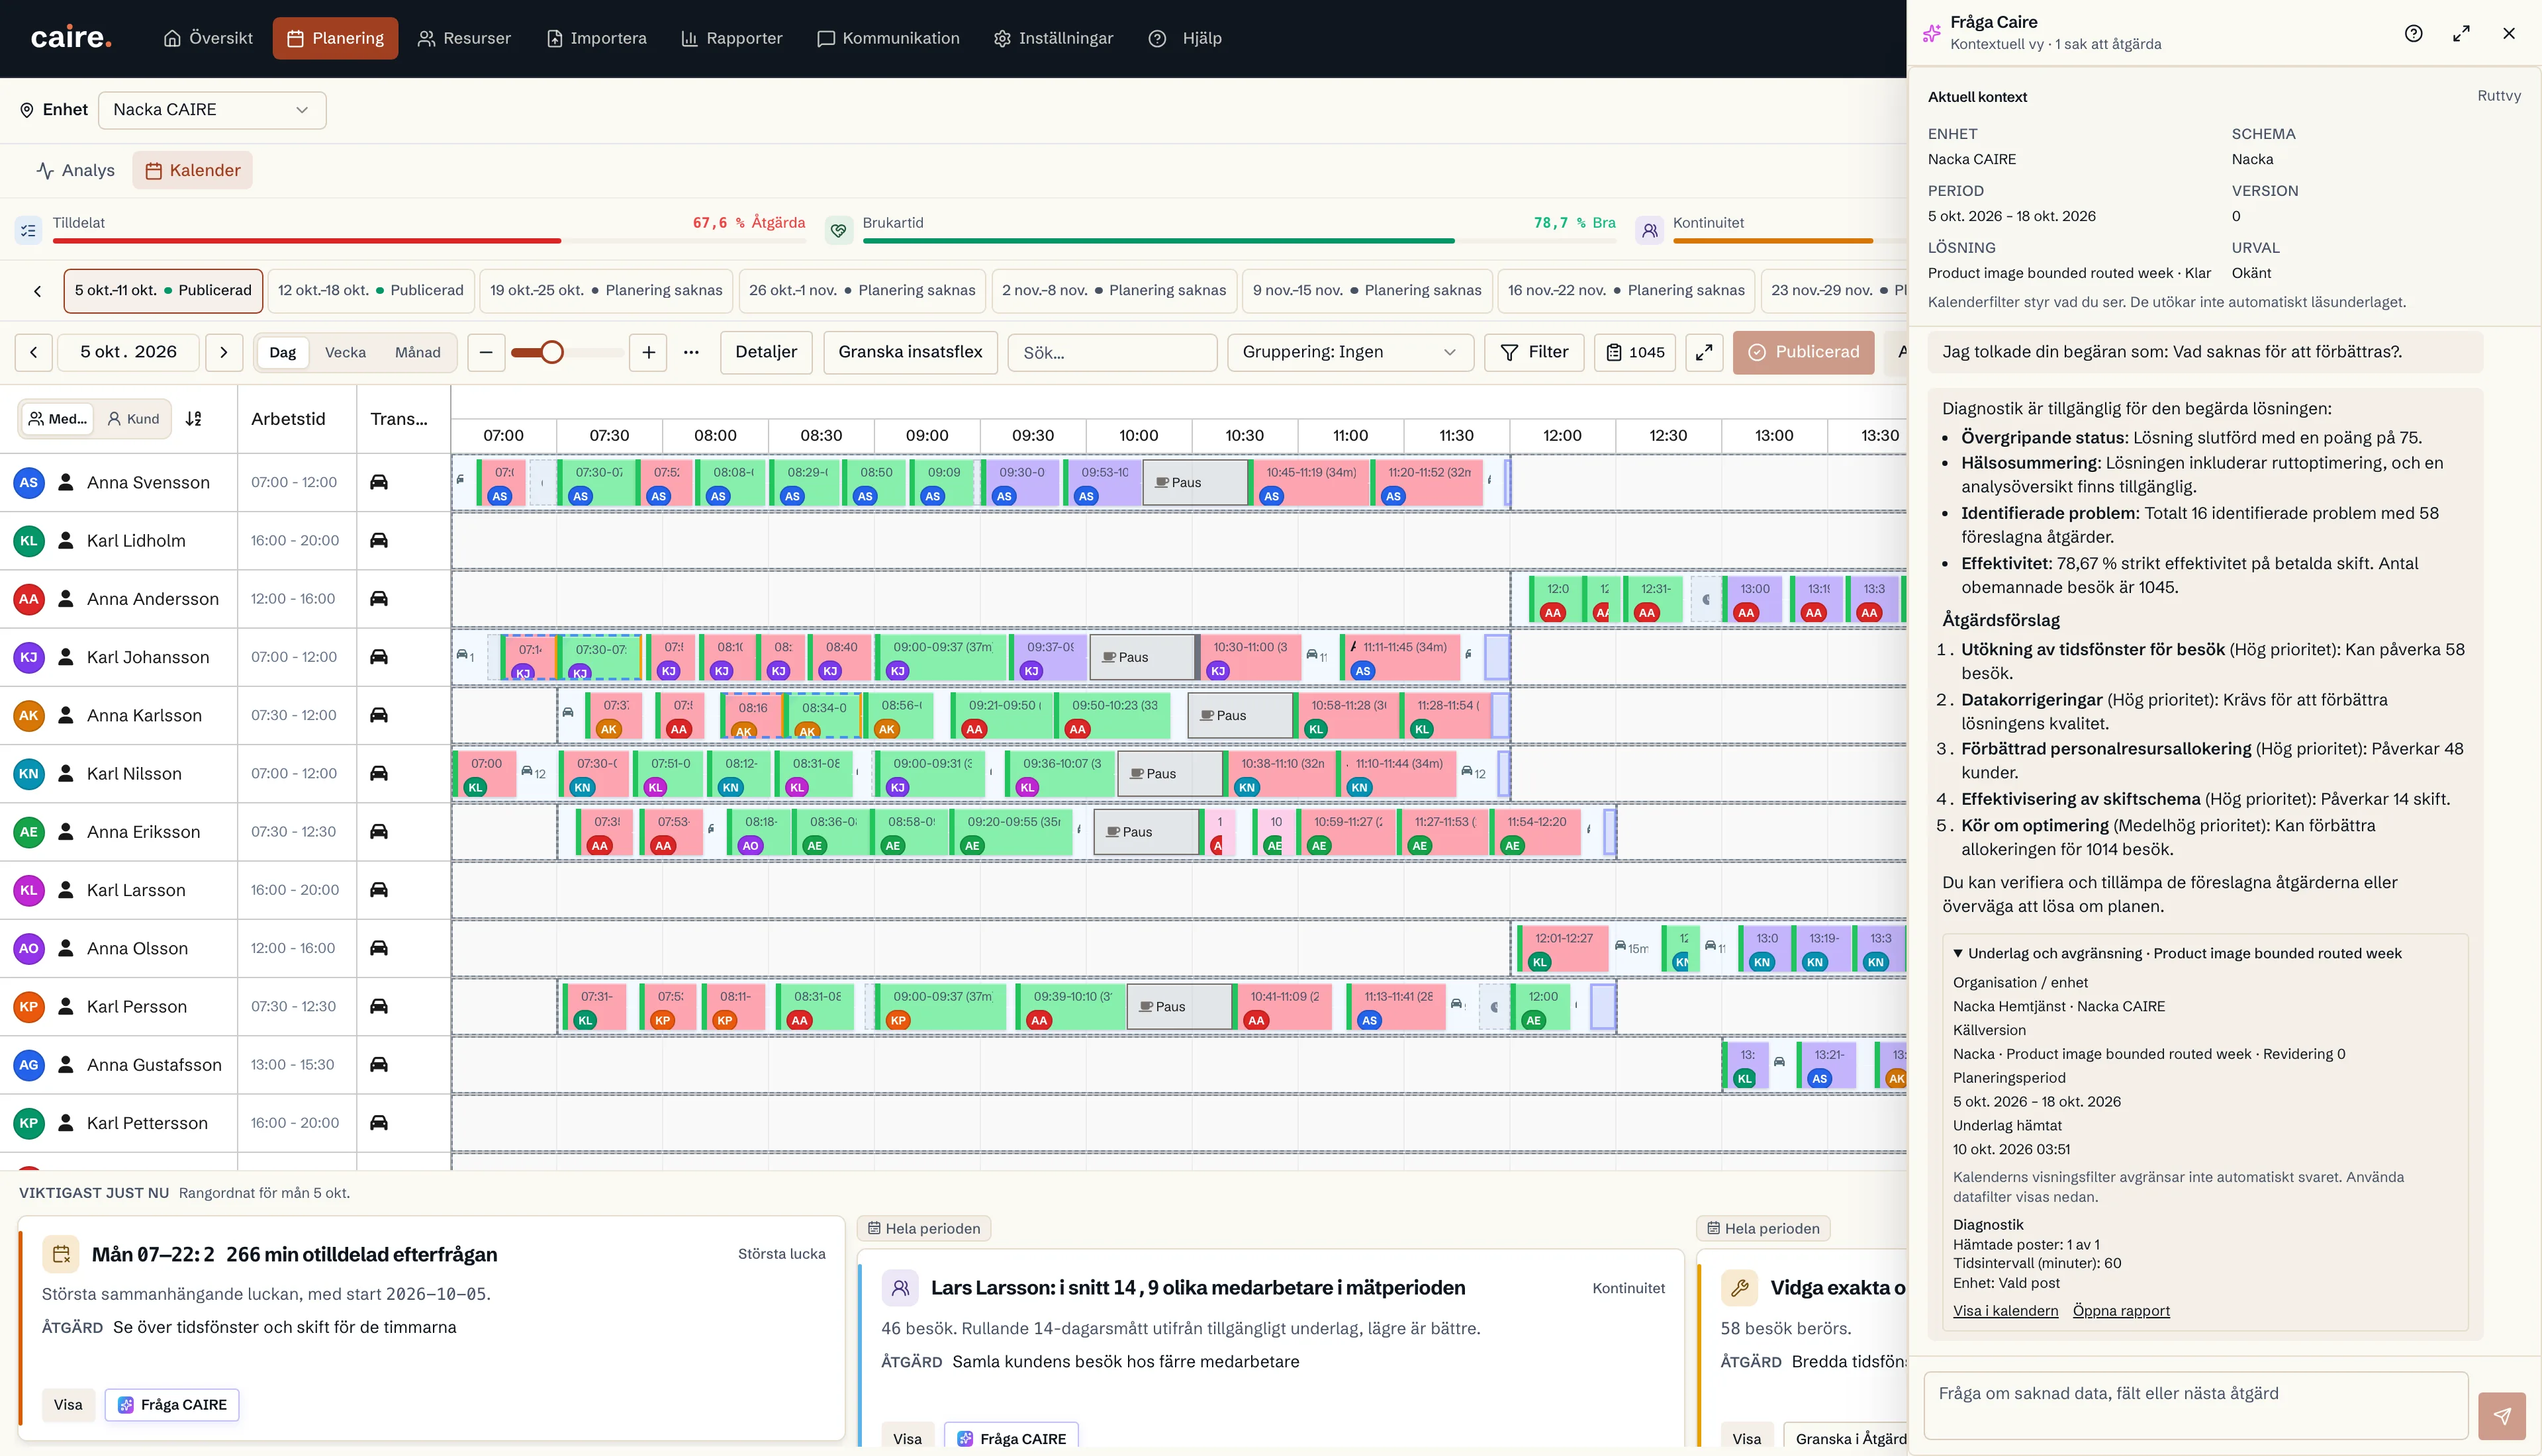Image resolution: width=2542 pixels, height=1456 pixels.
Task: Switch view to Vecka
Action: (345, 352)
